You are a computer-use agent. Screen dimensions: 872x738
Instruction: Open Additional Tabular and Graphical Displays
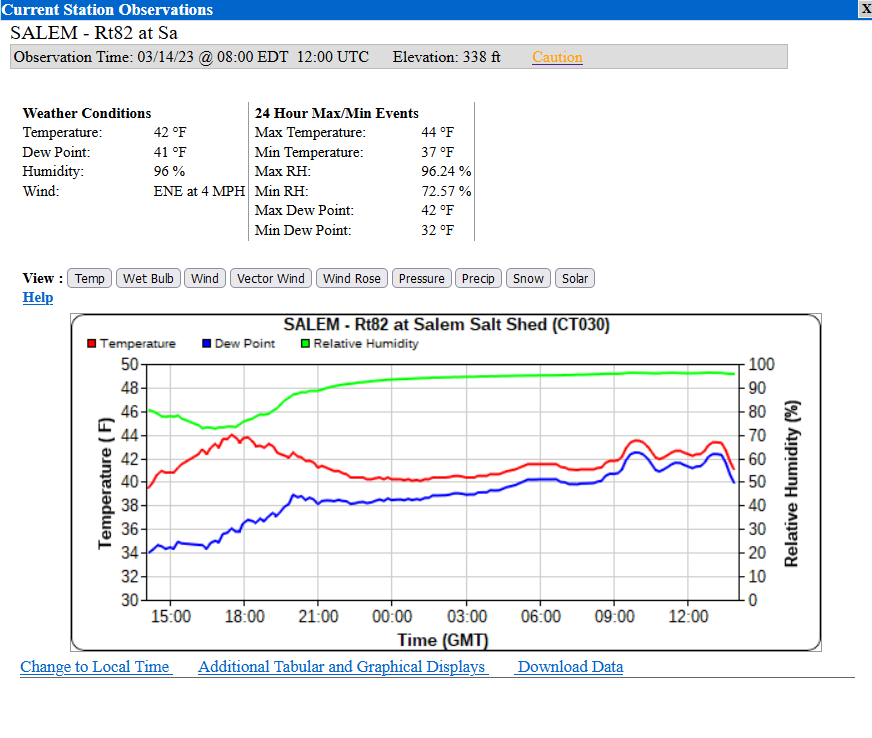pyautogui.click(x=342, y=666)
